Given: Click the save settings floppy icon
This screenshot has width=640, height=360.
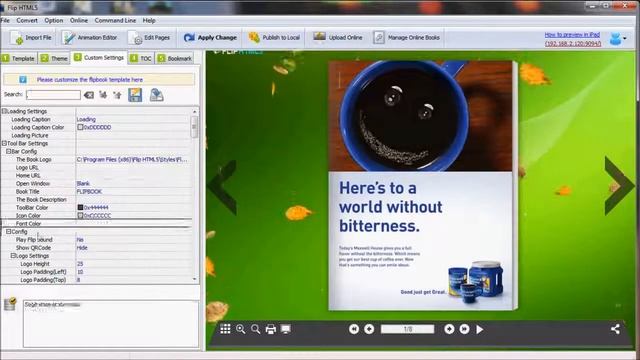Looking at the screenshot, I should click(x=135, y=95).
